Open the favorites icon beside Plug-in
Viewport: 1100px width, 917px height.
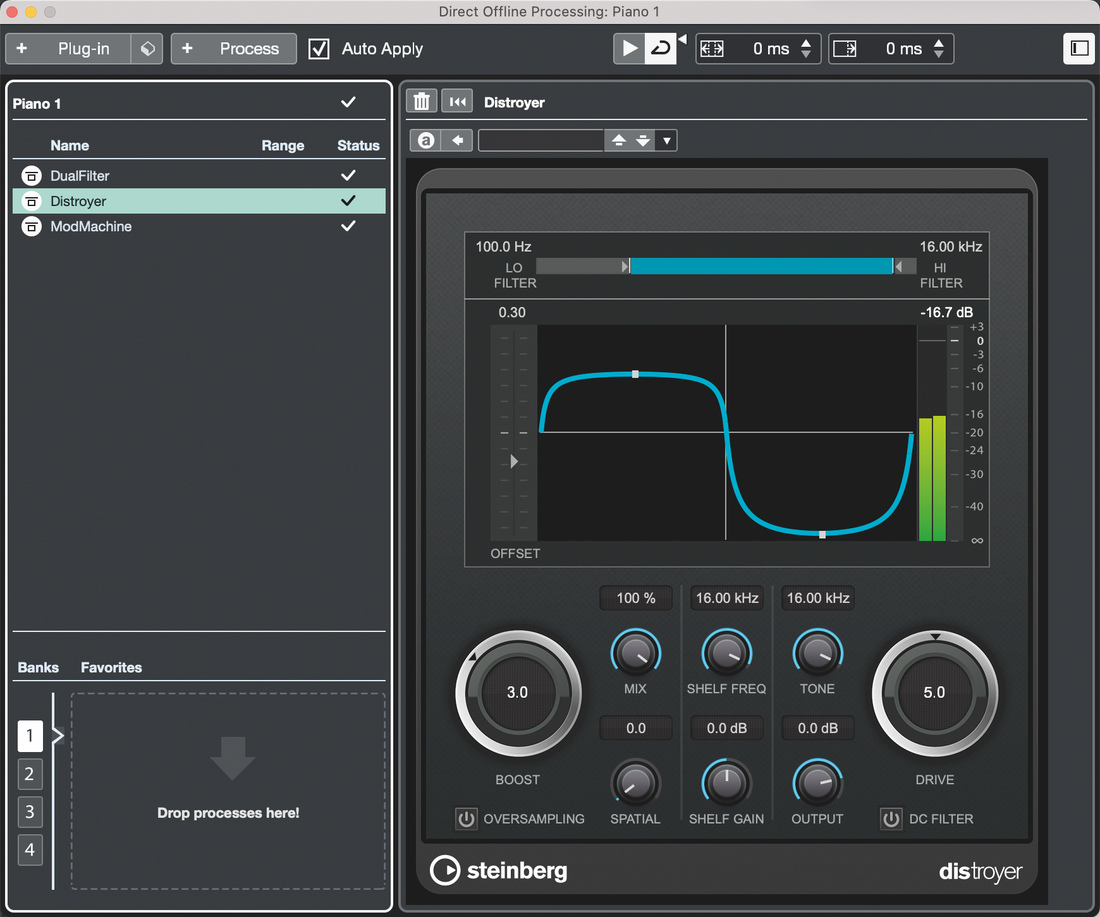point(147,48)
